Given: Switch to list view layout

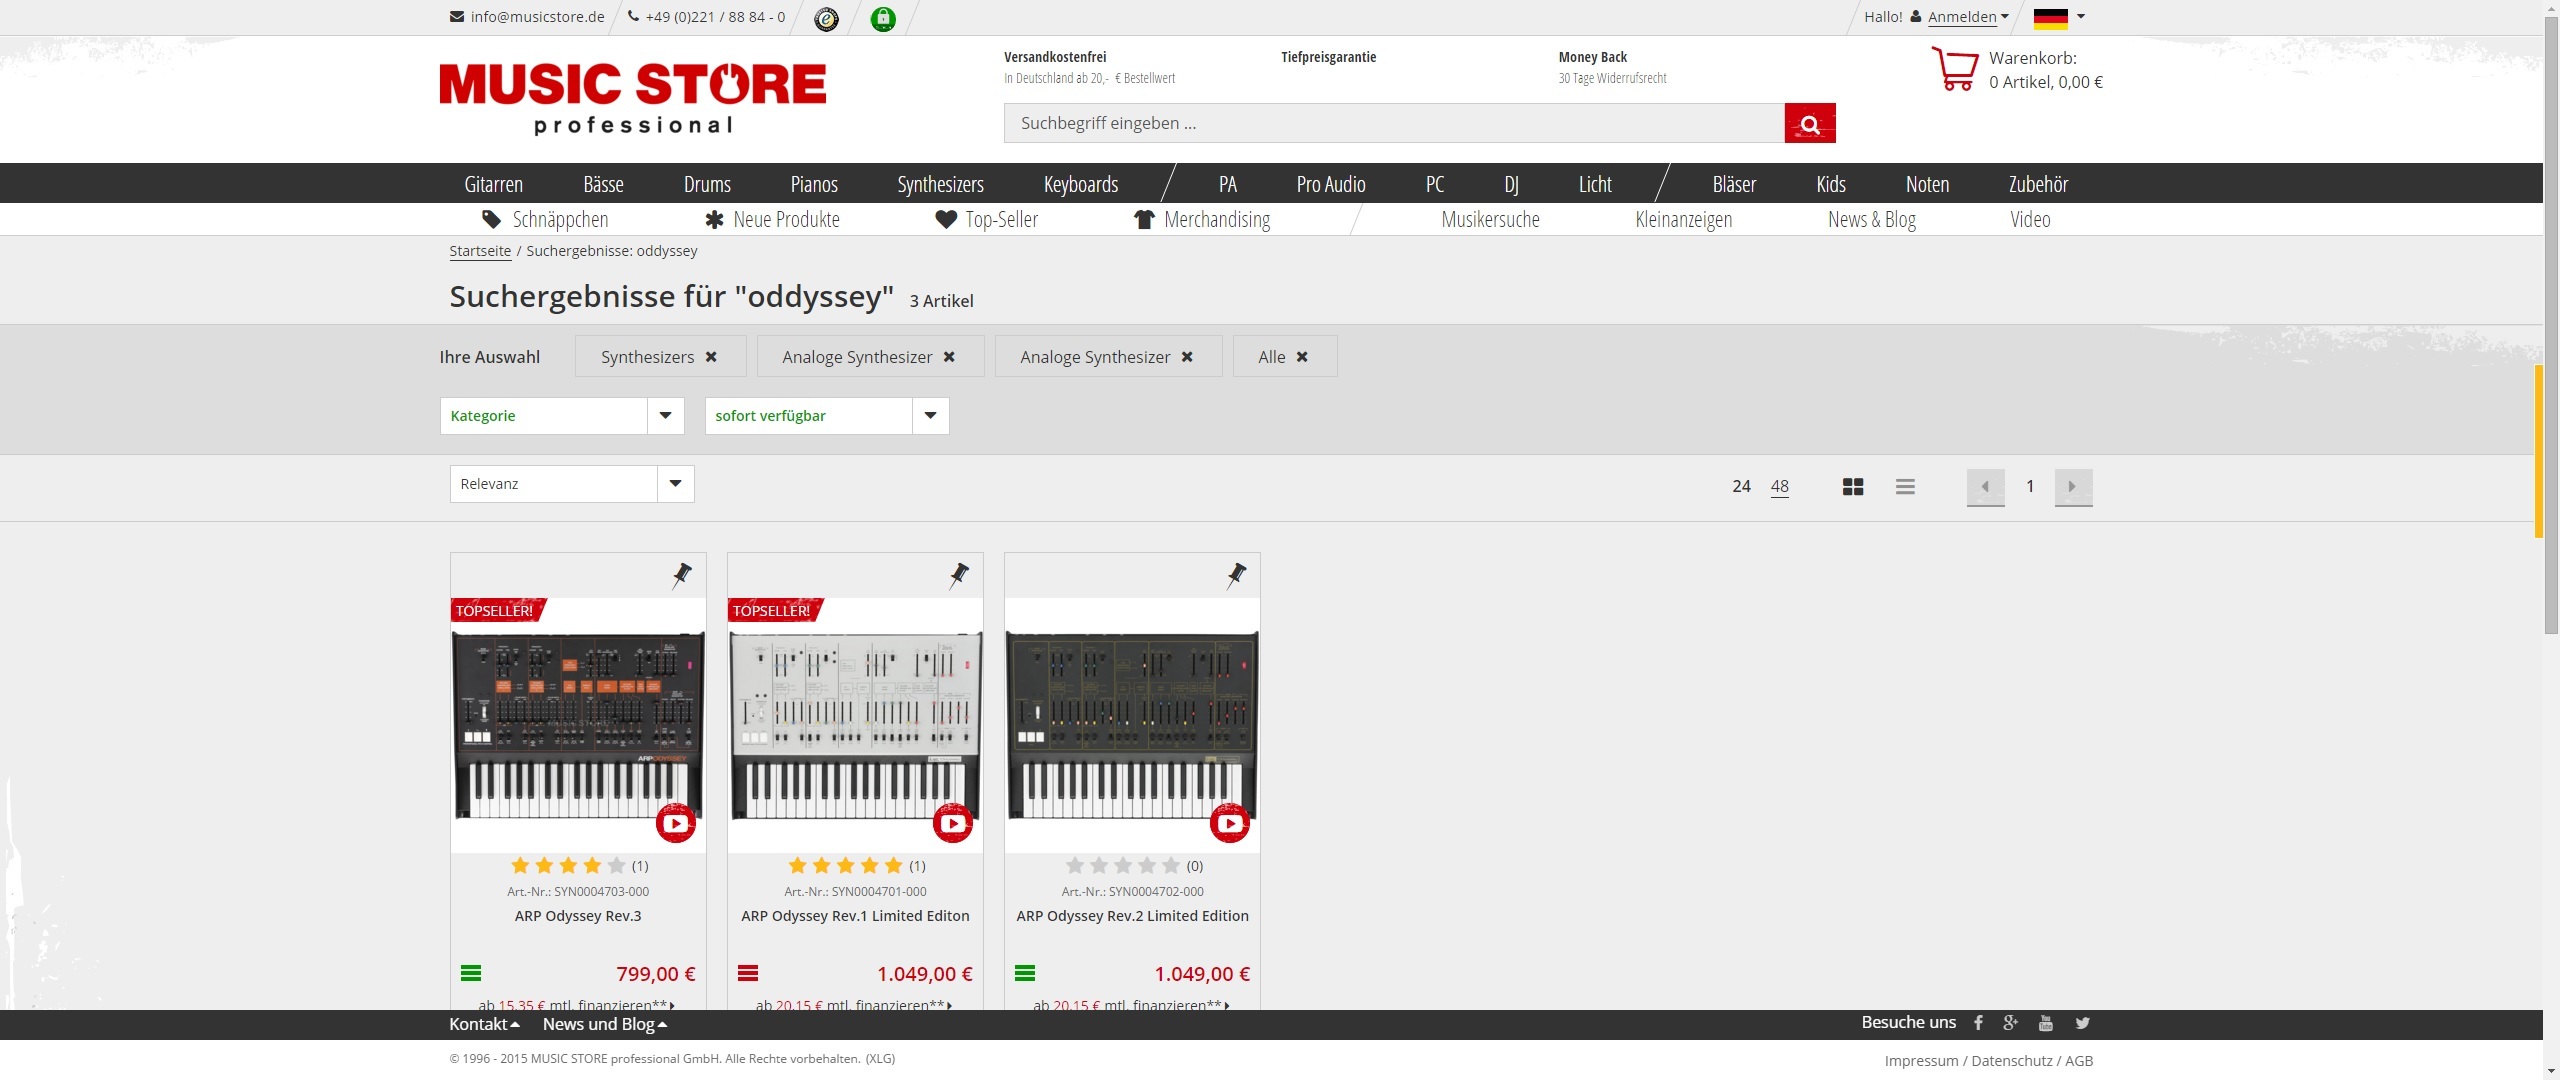Looking at the screenshot, I should point(1905,486).
